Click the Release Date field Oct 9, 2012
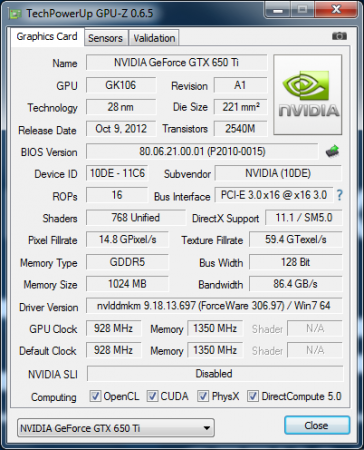 121,129
